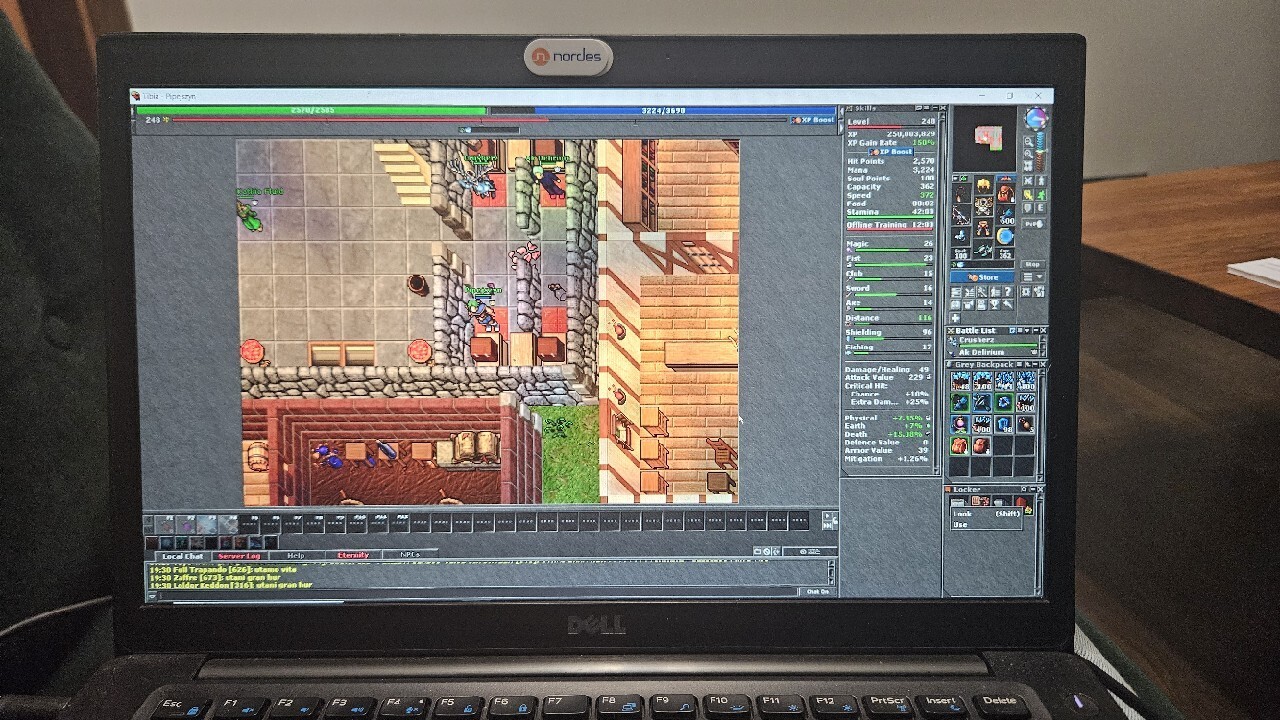Viewport: 1280px width, 720px height.
Task: Click the minimap view
Action: 985,139
